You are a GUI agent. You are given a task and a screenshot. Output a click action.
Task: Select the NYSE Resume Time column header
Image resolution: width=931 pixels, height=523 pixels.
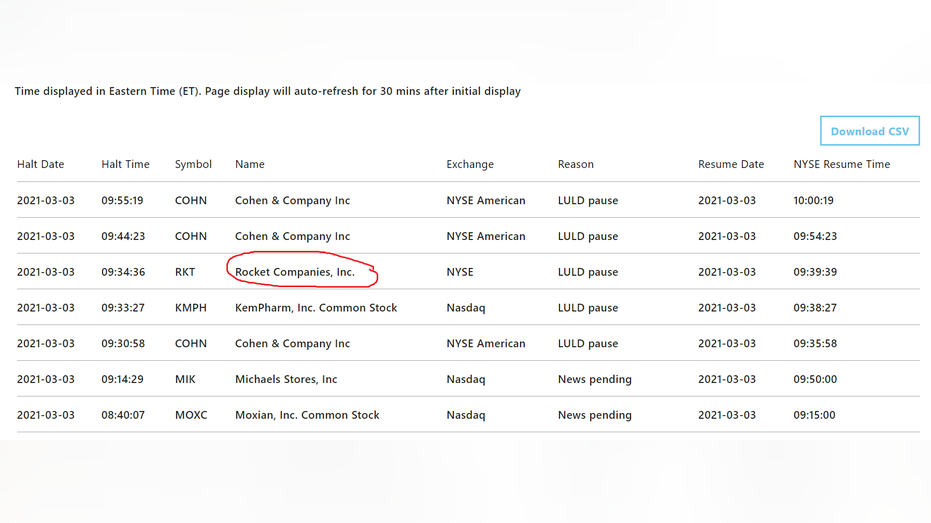(x=841, y=164)
